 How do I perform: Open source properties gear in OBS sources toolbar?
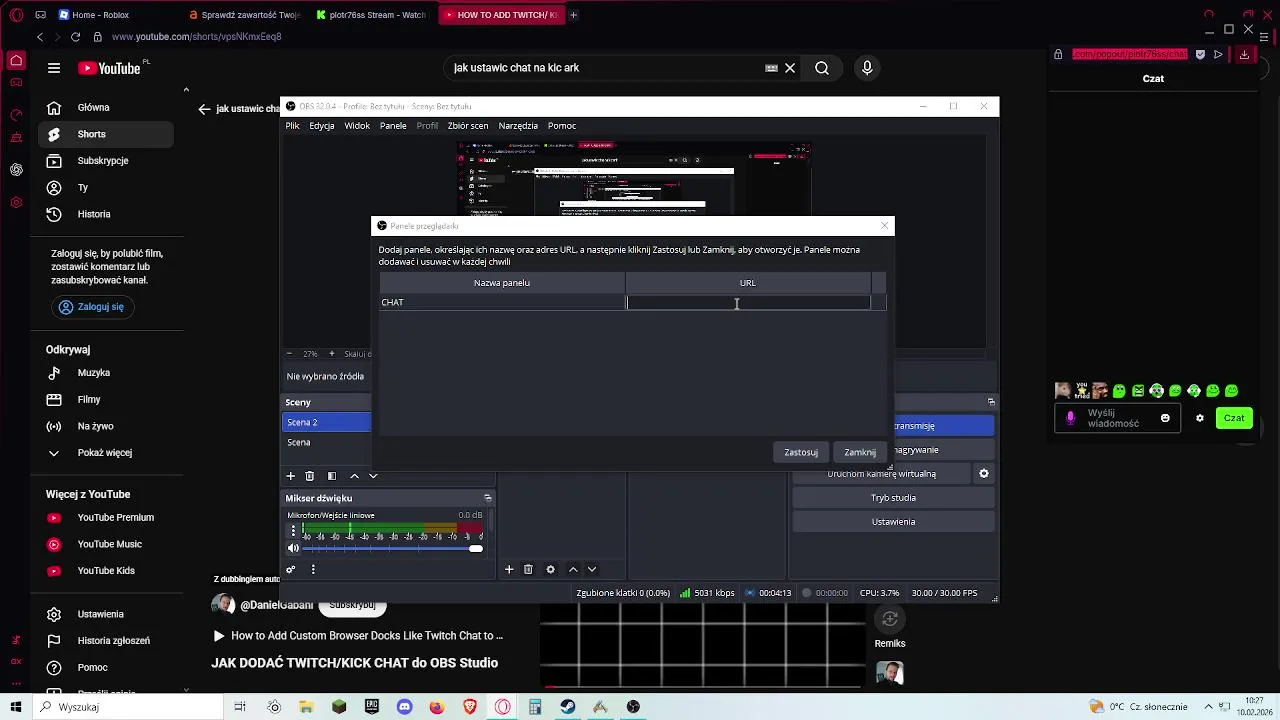550,569
